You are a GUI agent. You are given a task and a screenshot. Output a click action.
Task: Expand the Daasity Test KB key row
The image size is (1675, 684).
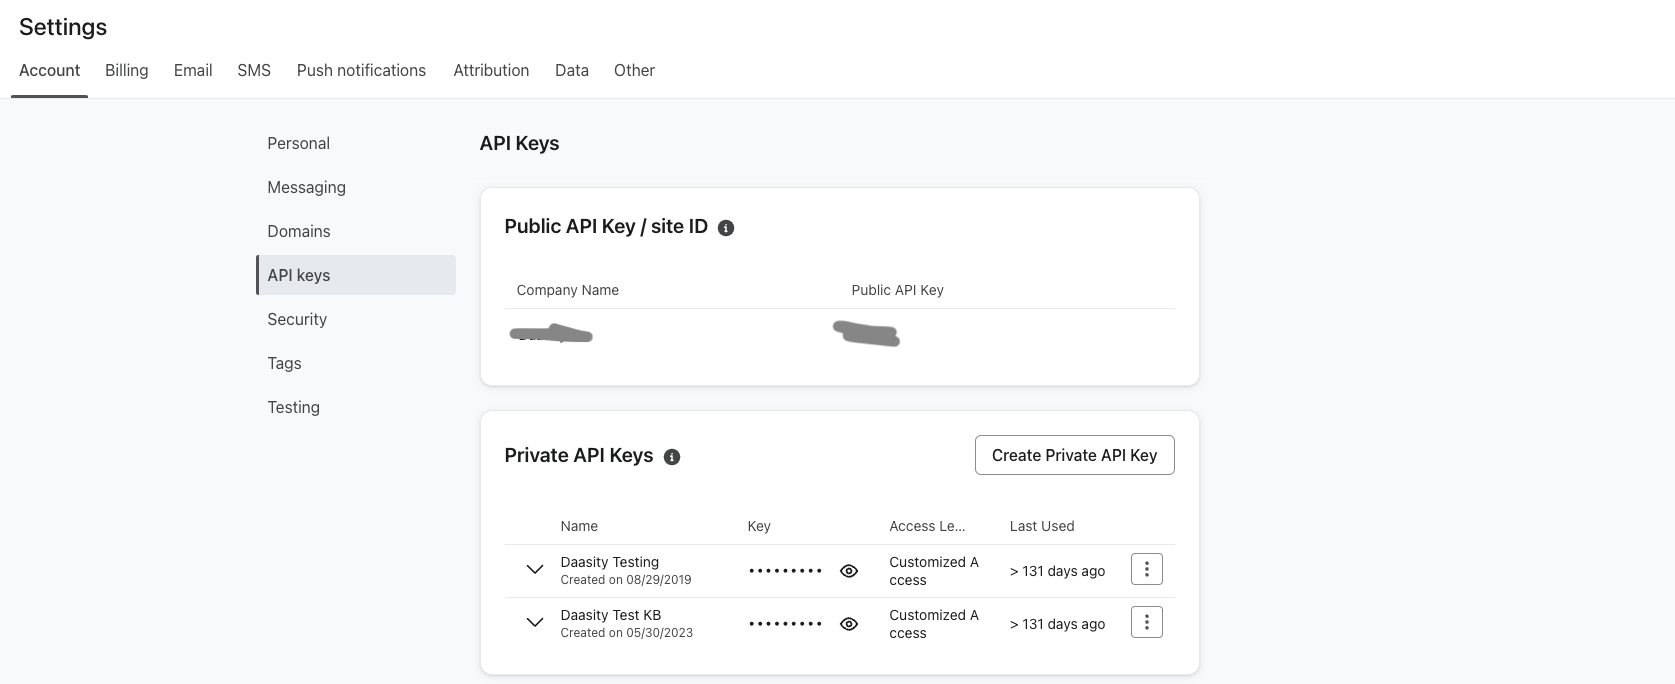[x=535, y=623]
